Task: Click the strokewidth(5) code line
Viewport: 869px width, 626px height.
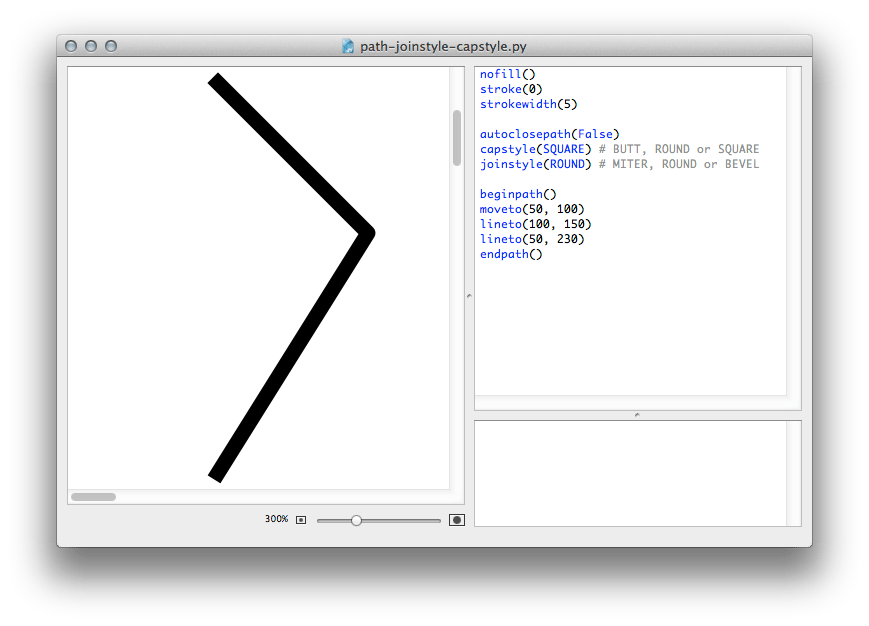Action: pyautogui.click(x=528, y=104)
